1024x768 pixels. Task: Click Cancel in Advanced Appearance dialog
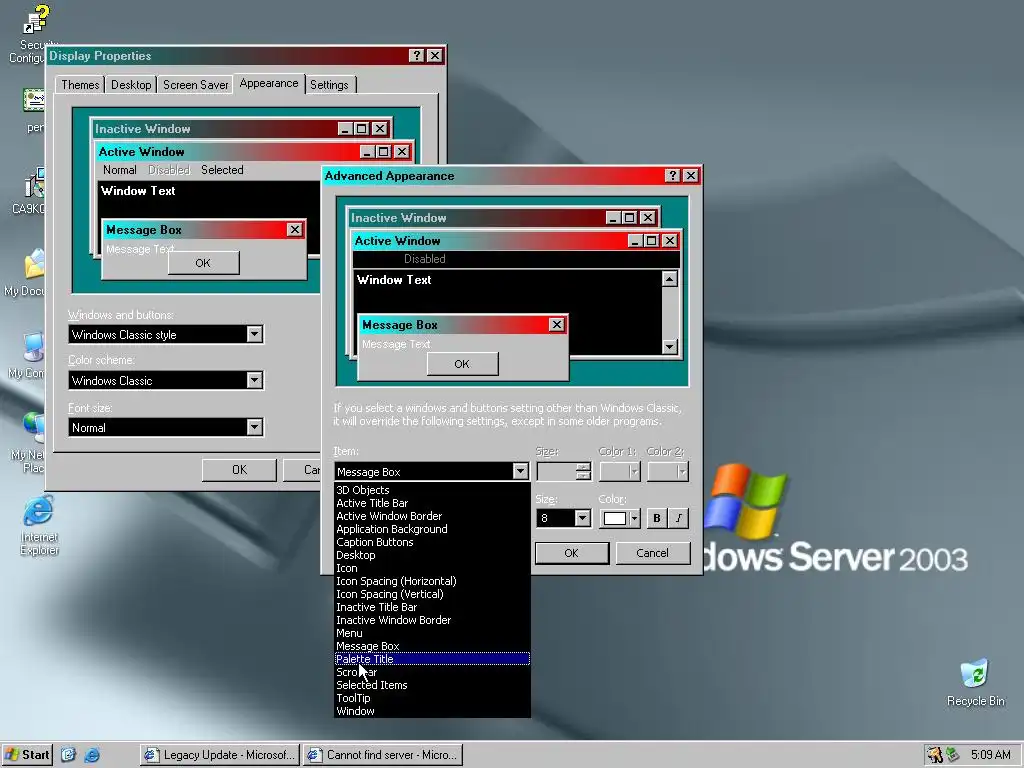coord(652,553)
